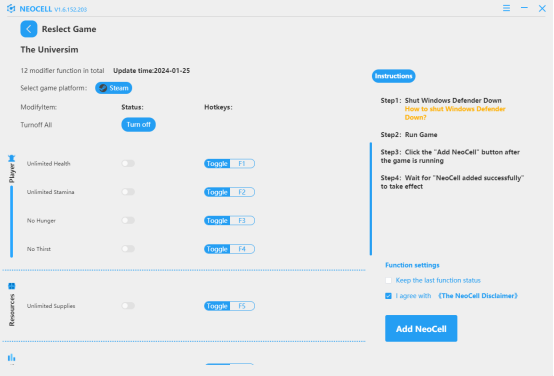554x376 pixels.
Task: Click the Toggle F4 hotkey button
Action: point(229,249)
